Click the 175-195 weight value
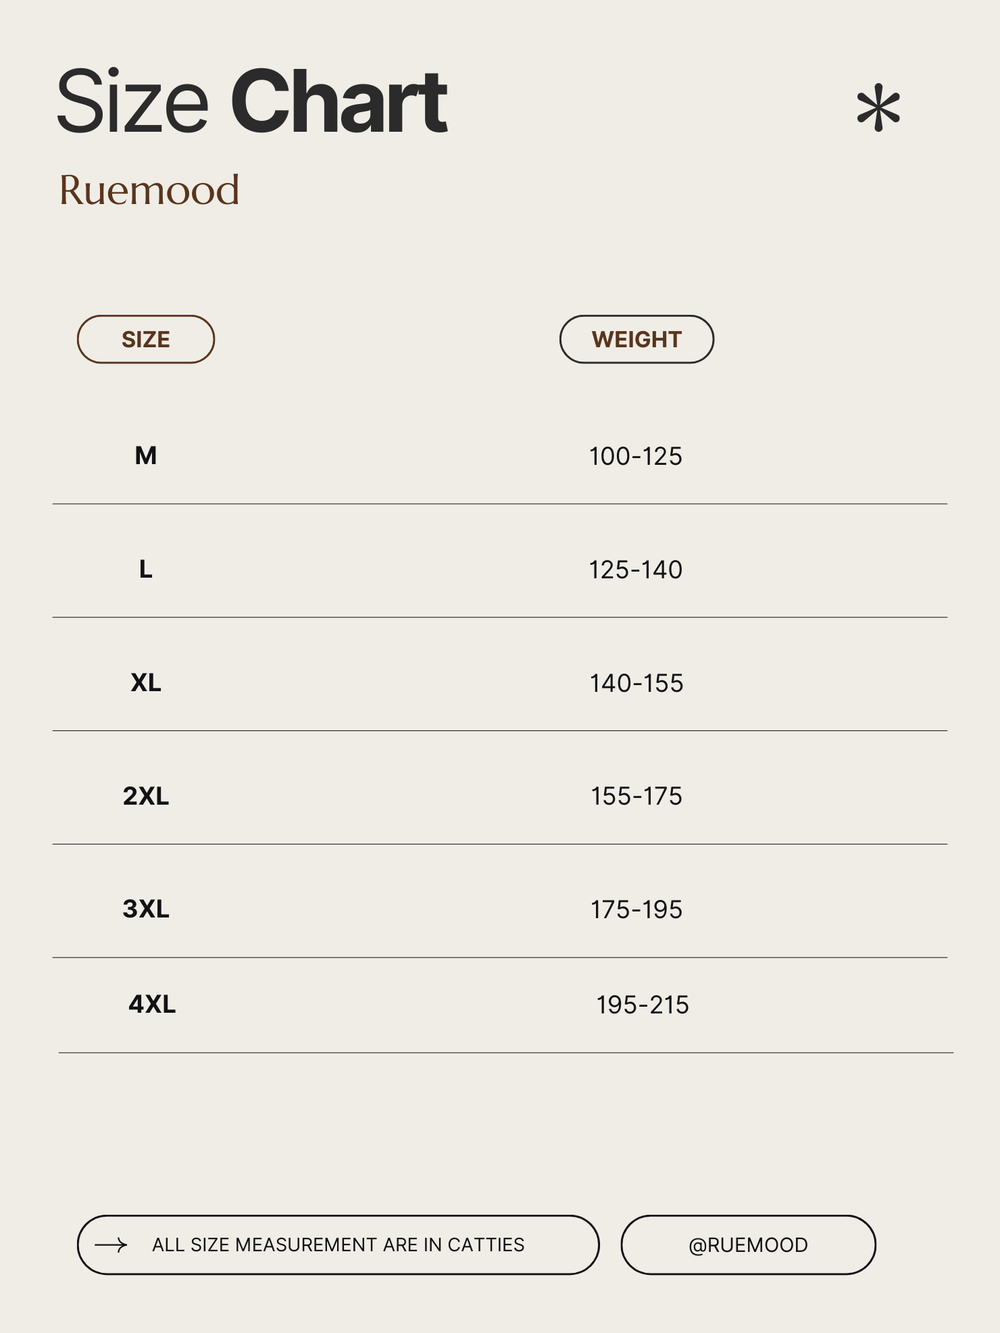Screen dimensions: 1000x1333 click(637, 909)
